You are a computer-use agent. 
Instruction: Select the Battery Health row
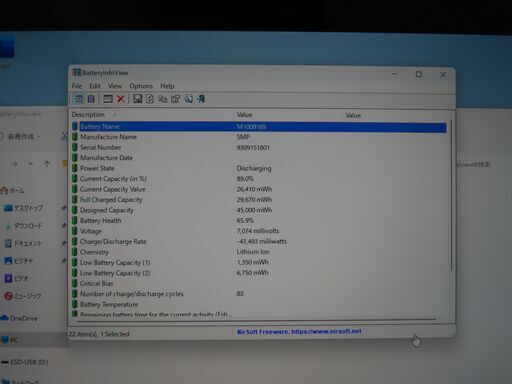(259, 221)
